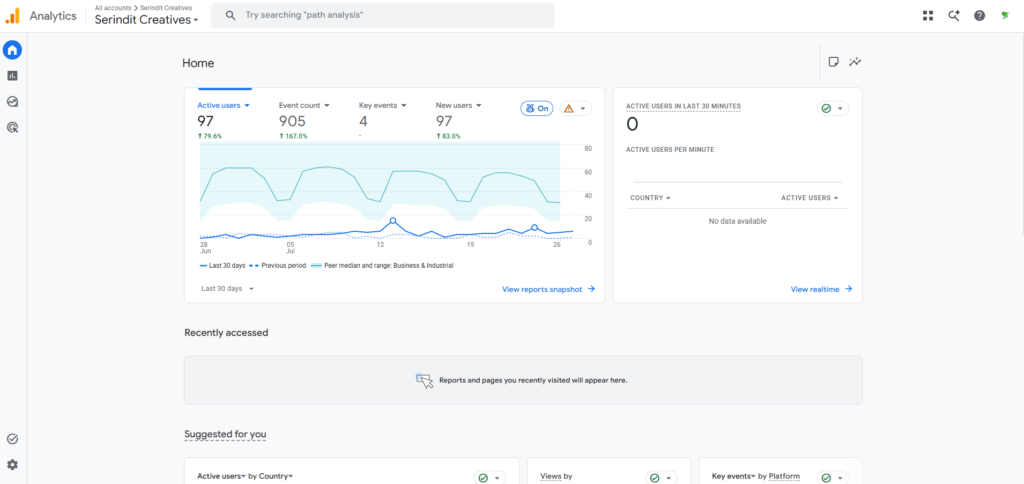The width and height of the screenshot is (1024, 484).
Task: Open the Key events by Platform check dropdown
Action: [833, 477]
